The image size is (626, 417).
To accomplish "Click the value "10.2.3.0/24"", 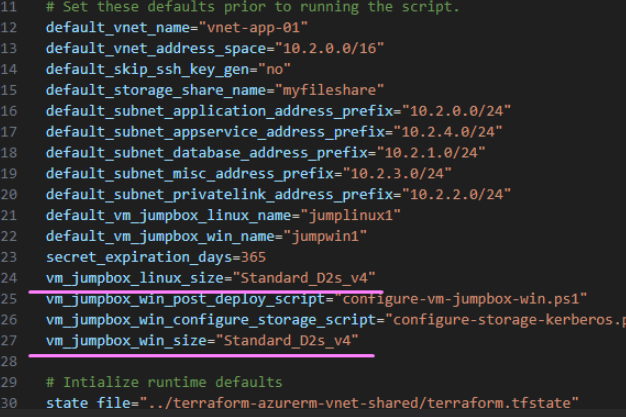I will pyautogui.click(x=397, y=174).
